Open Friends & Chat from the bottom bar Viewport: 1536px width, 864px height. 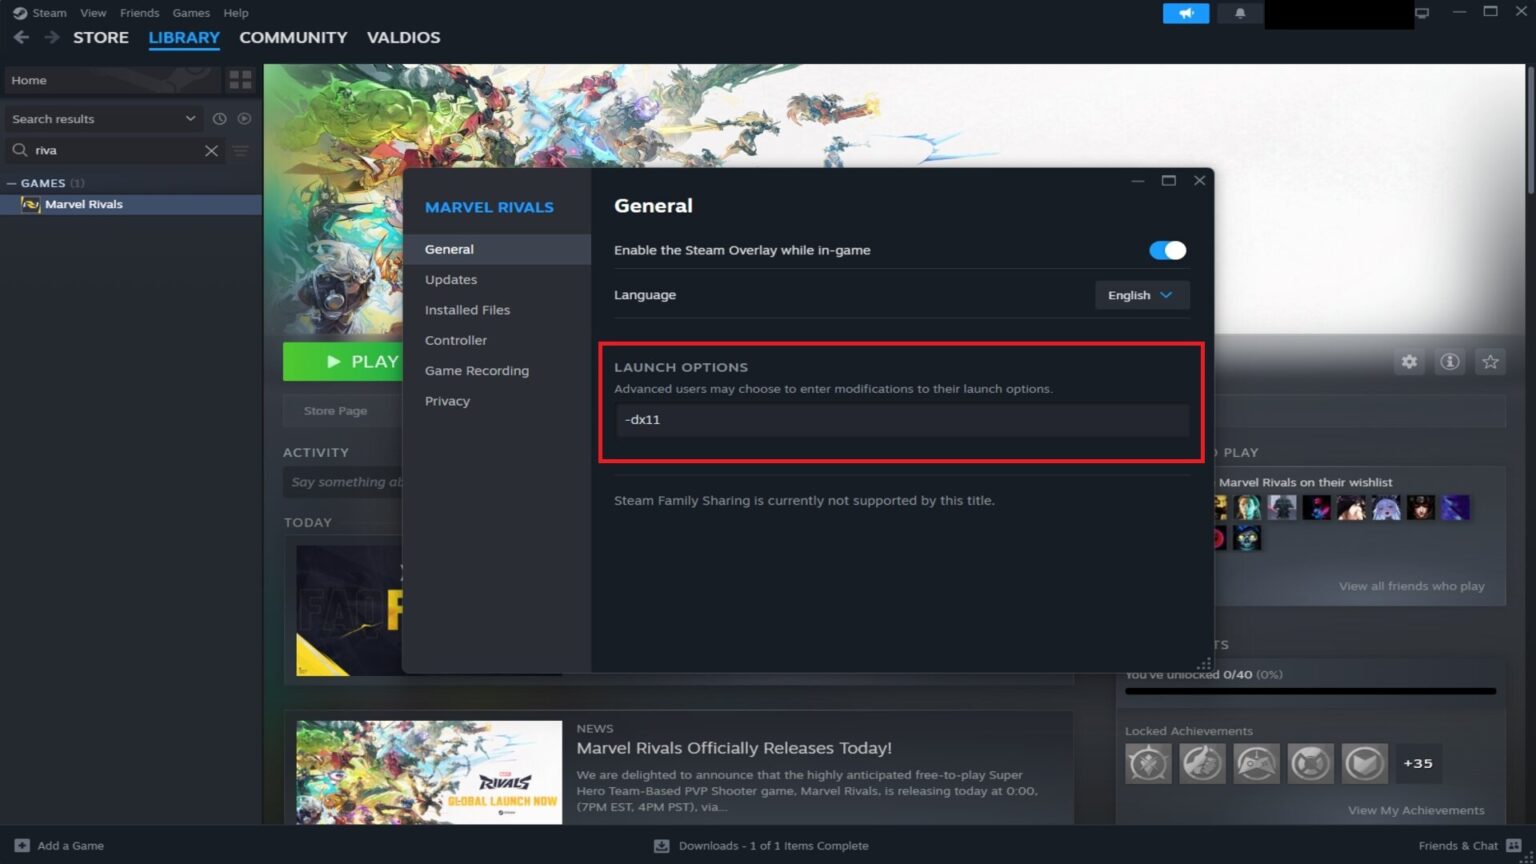coord(1459,845)
